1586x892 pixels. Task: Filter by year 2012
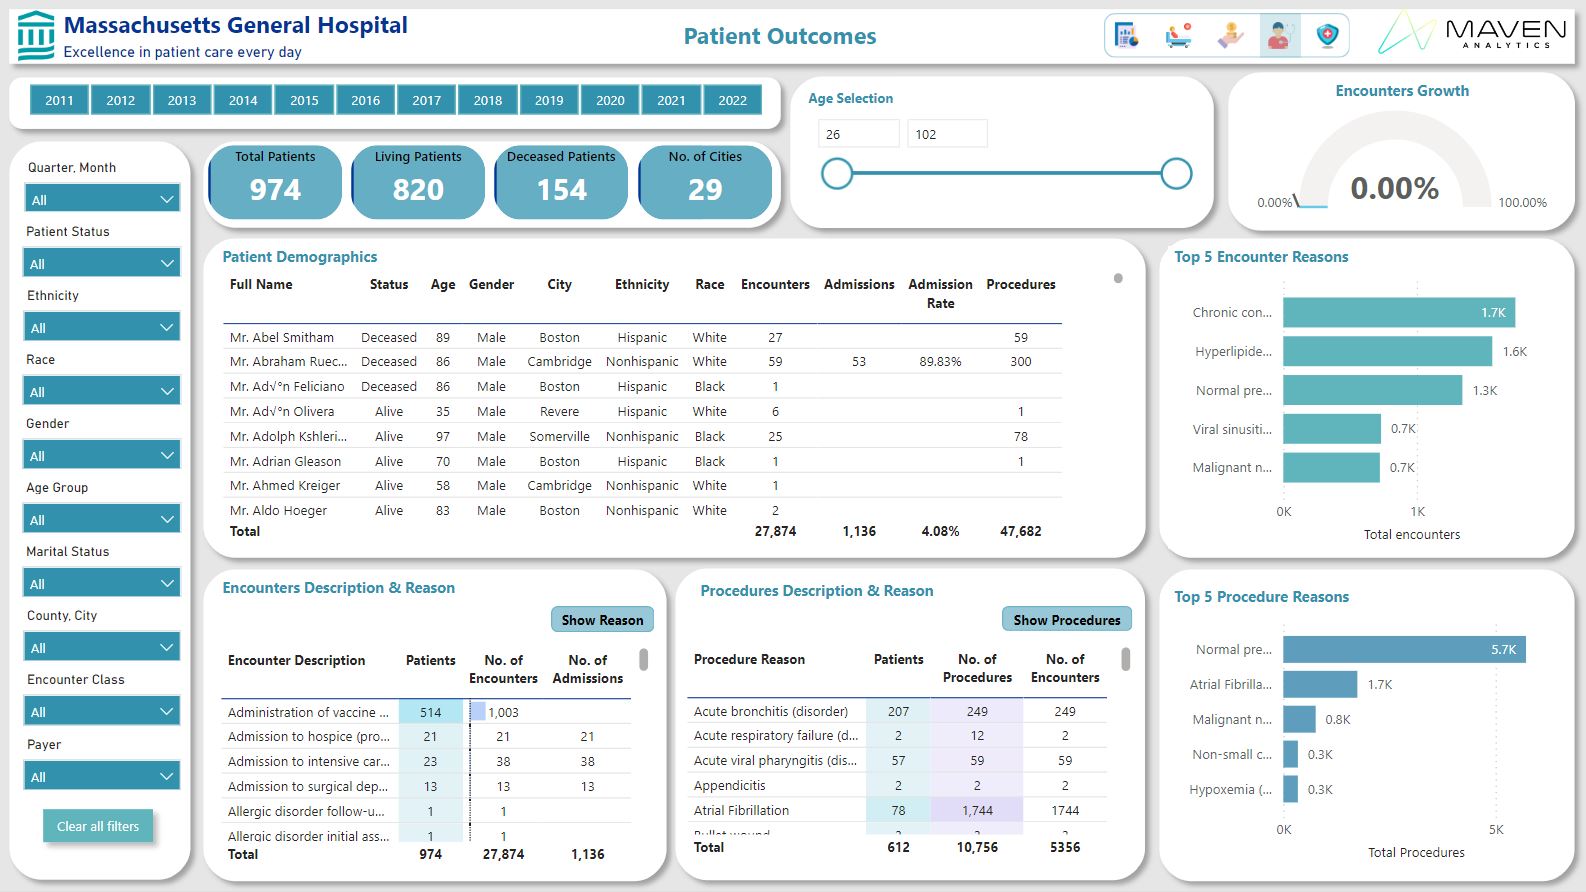120,100
